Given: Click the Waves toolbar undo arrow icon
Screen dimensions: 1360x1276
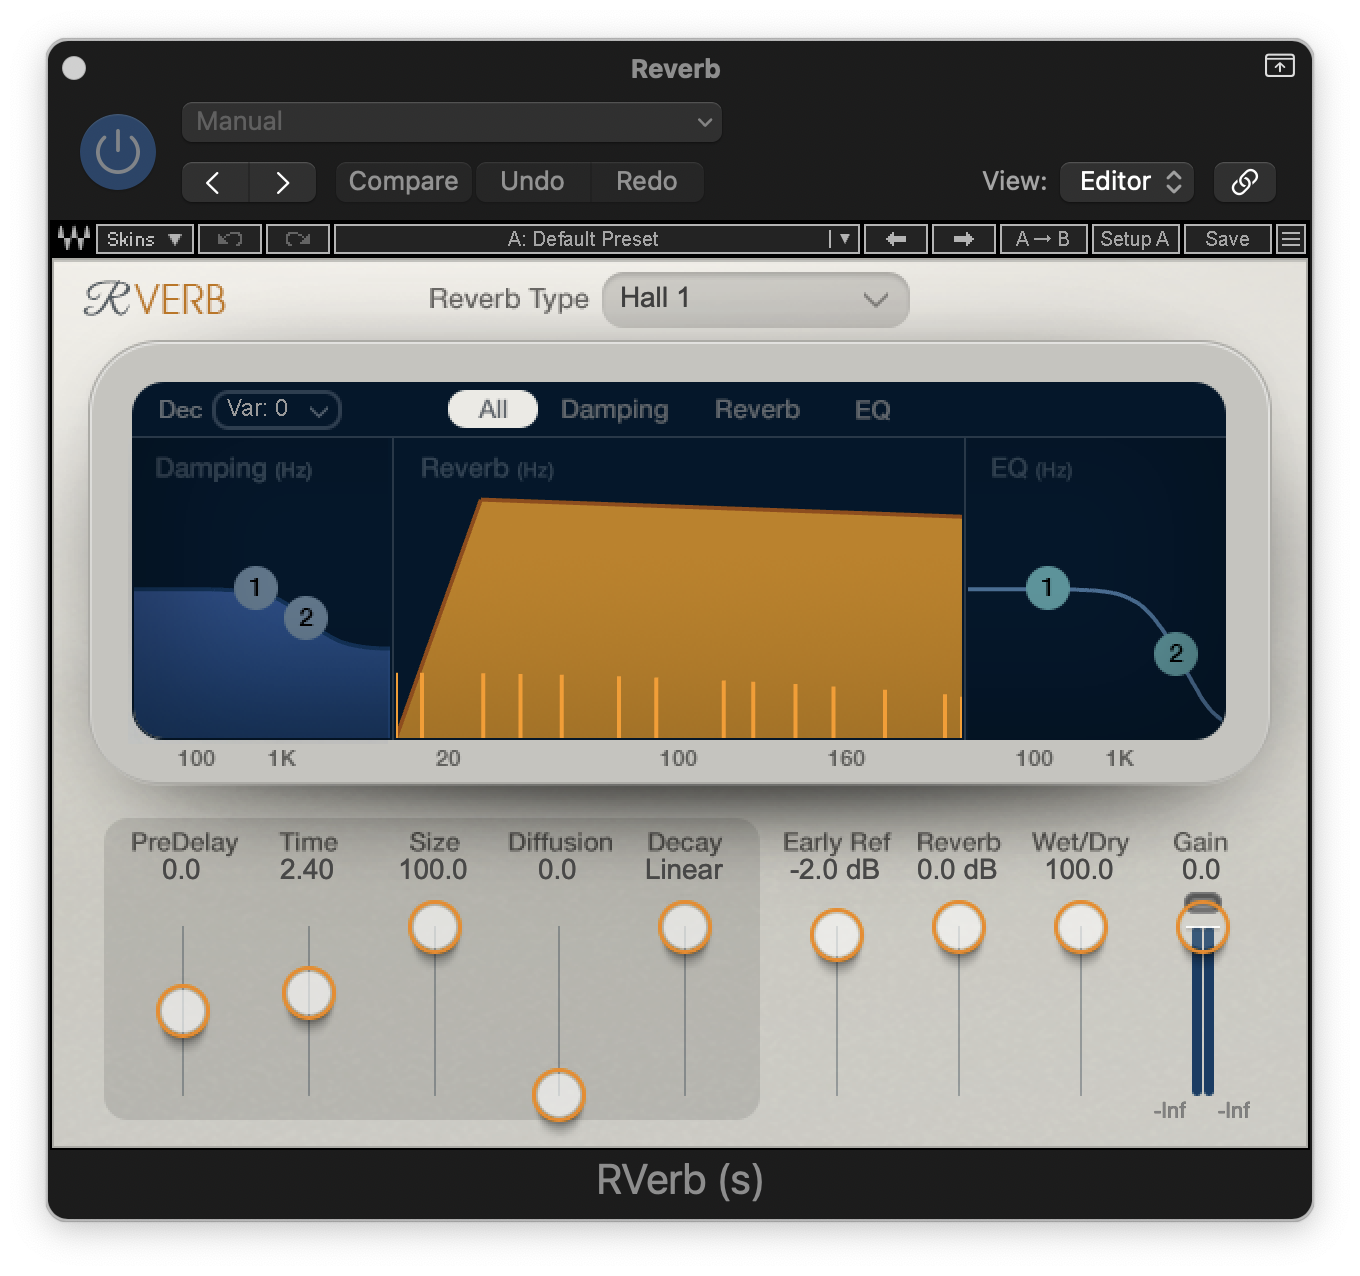Looking at the screenshot, I should click(x=230, y=239).
